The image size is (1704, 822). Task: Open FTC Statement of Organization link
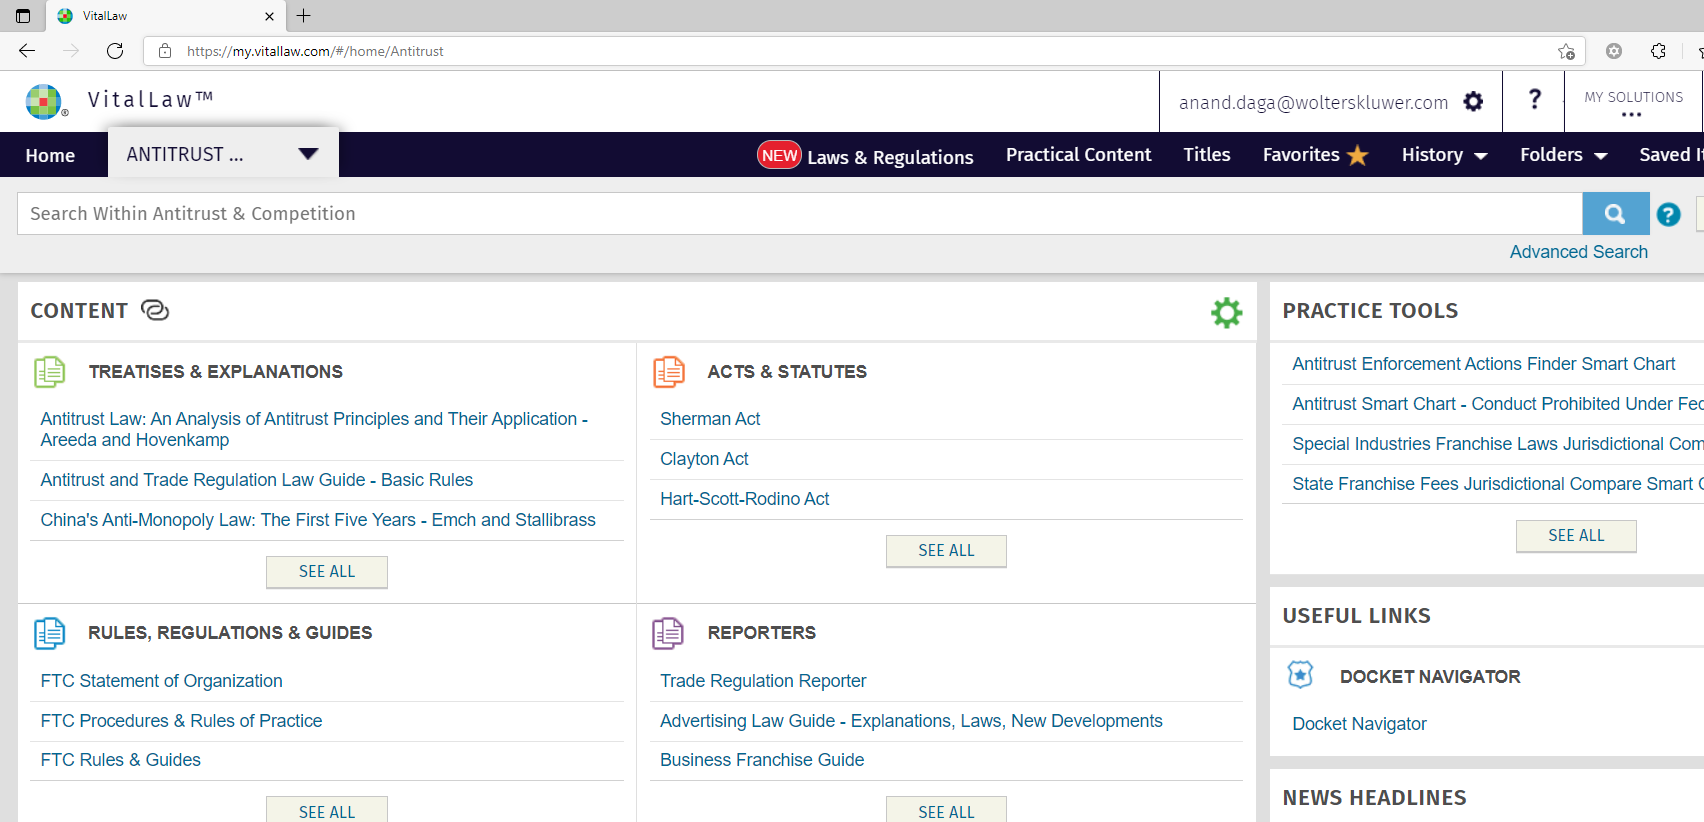point(161,681)
